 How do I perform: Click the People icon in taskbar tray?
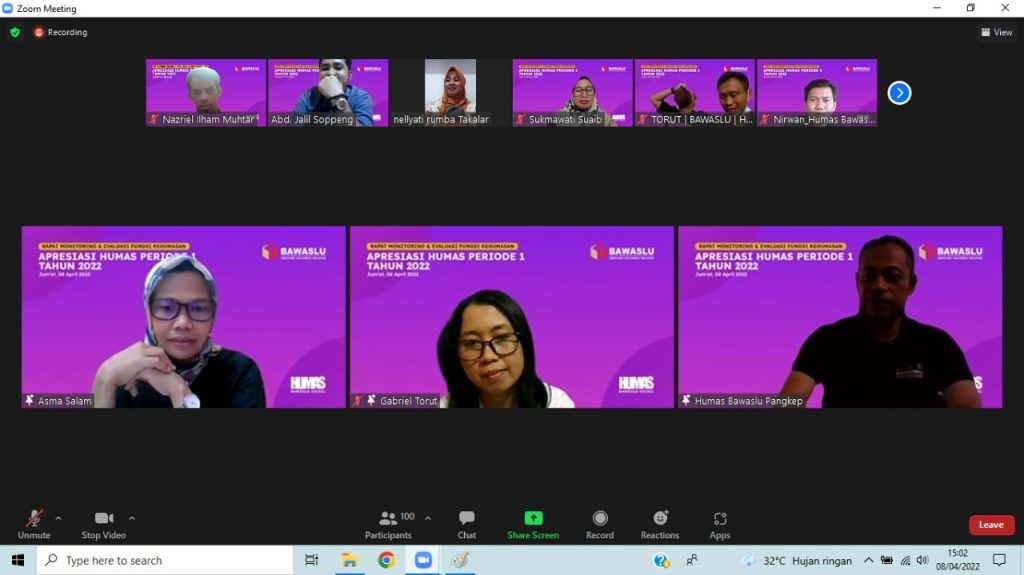point(692,560)
